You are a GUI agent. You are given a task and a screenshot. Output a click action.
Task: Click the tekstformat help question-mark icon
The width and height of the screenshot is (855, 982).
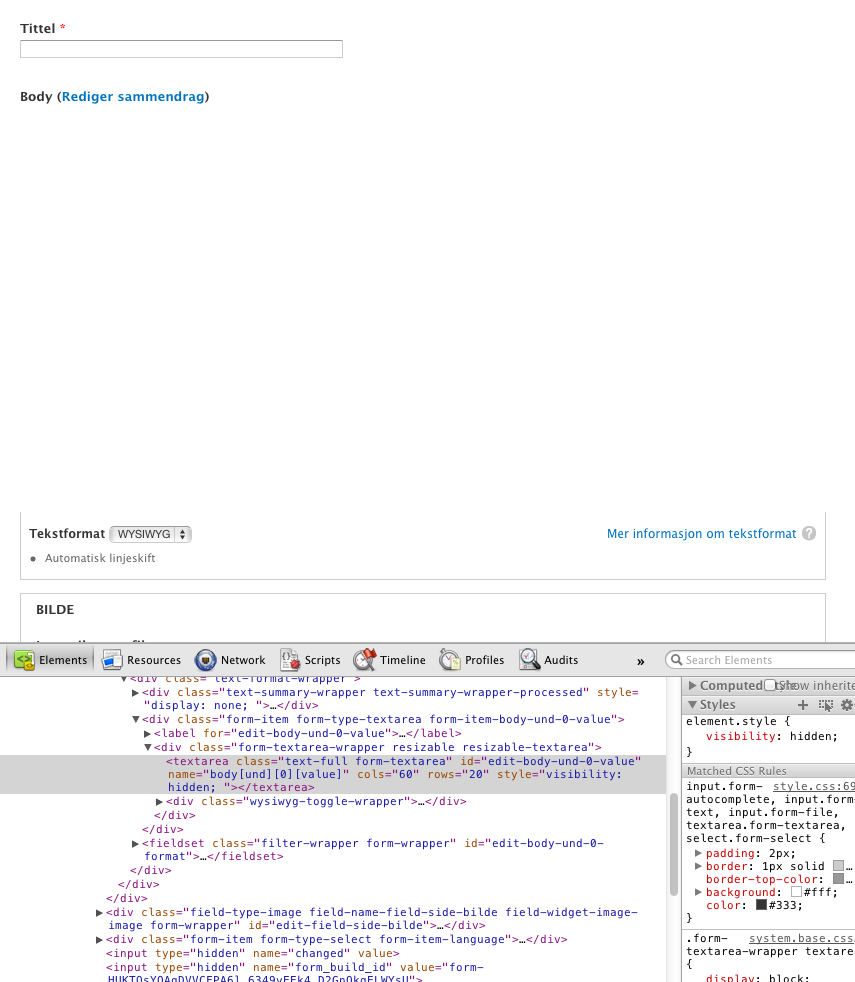(x=808, y=534)
